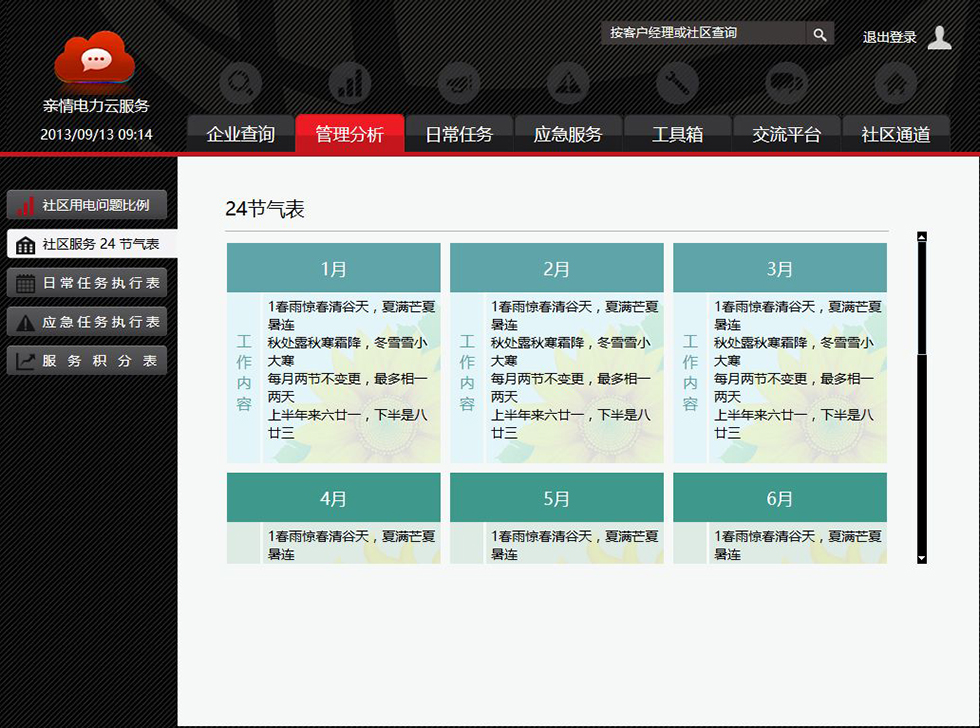980x728 pixels.
Task: Click the content text in 4月 card
Action: click(x=351, y=545)
